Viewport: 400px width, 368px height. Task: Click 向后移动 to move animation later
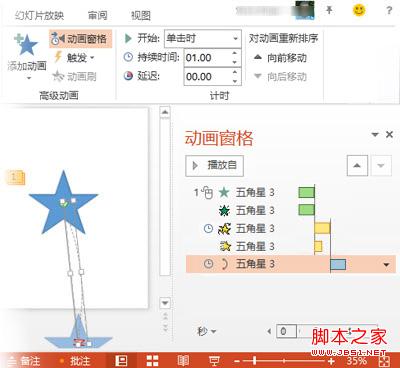280,77
